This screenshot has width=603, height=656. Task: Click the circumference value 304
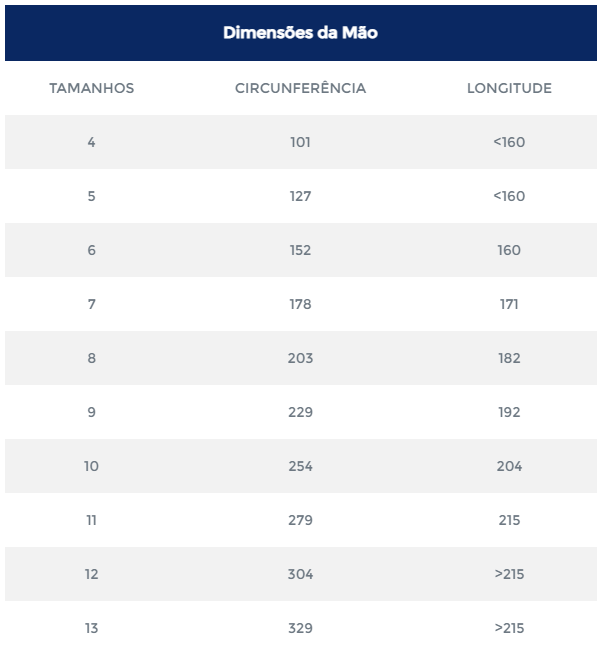[300, 574]
